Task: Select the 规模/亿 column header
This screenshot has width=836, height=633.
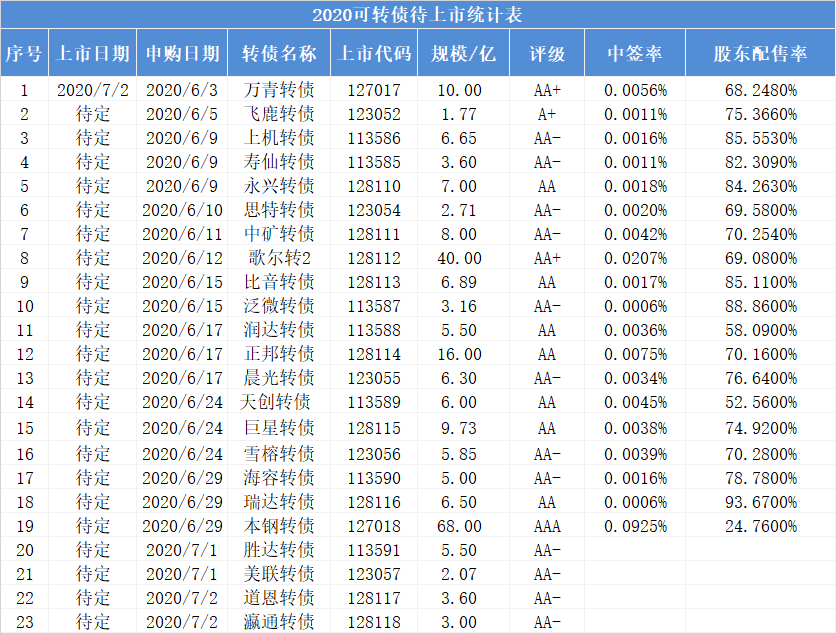Action: pos(463,53)
